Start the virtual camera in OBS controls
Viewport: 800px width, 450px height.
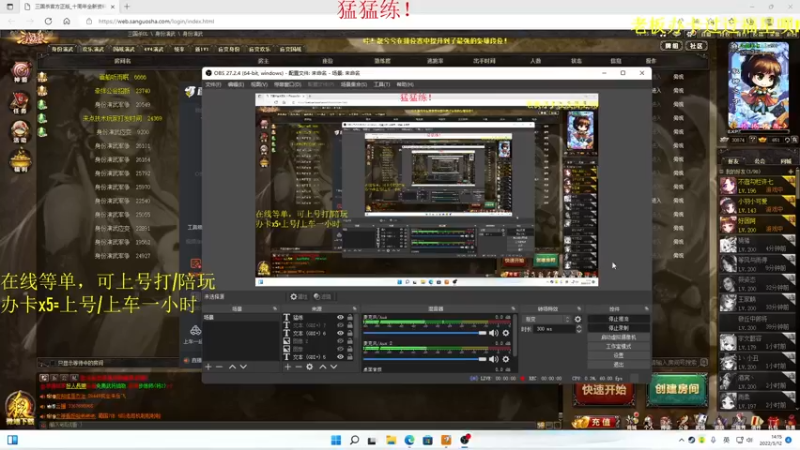tap(618, 337)
